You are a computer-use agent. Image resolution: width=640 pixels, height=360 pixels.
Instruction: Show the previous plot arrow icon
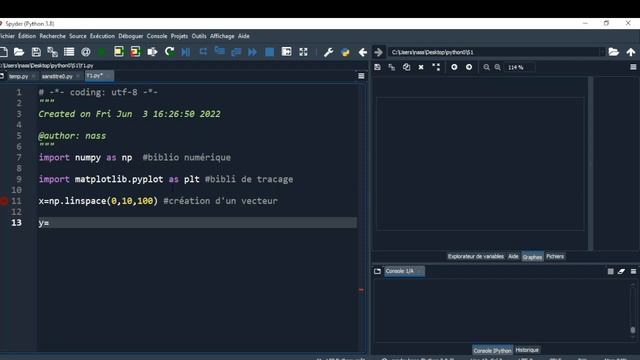click(454, 67)
